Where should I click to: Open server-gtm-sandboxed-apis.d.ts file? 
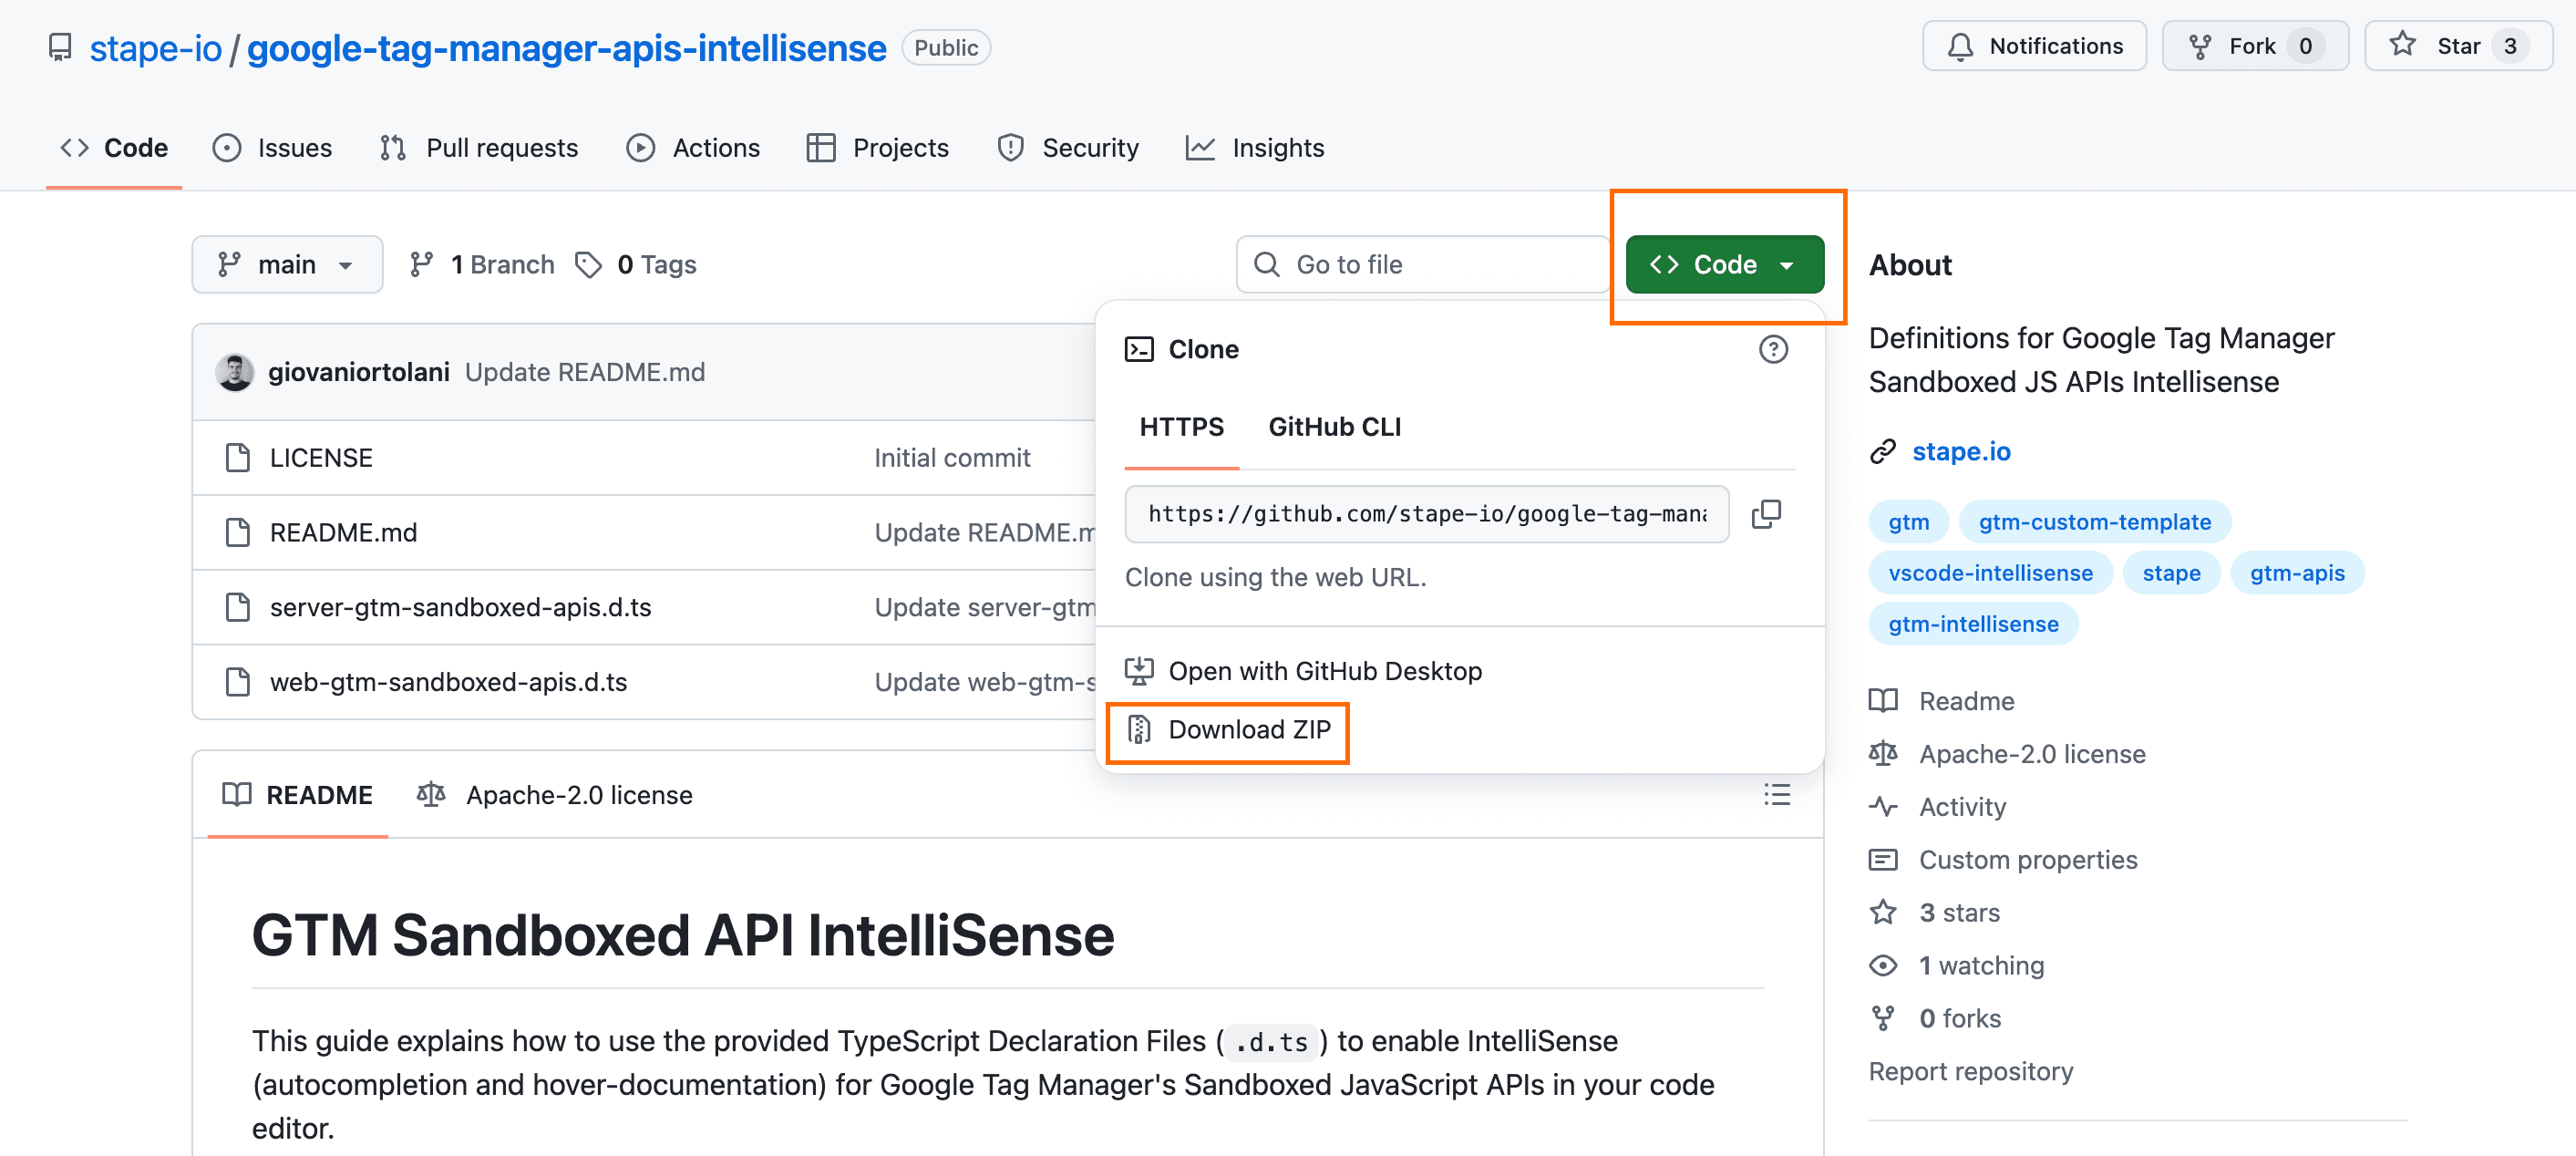coord(460,608)
